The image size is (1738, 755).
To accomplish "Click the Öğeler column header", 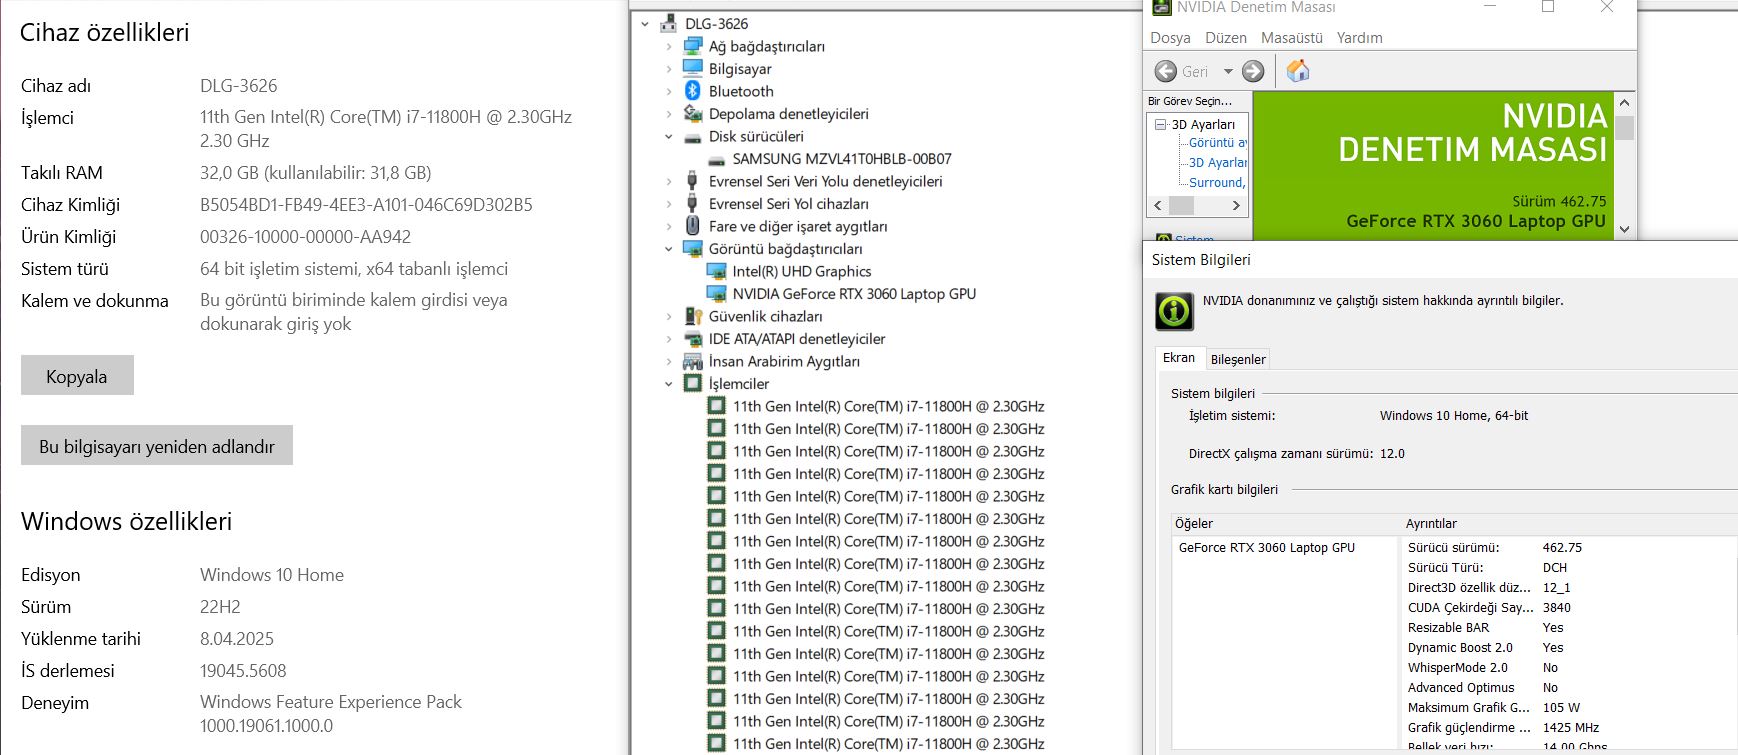I will [1287, 524].
